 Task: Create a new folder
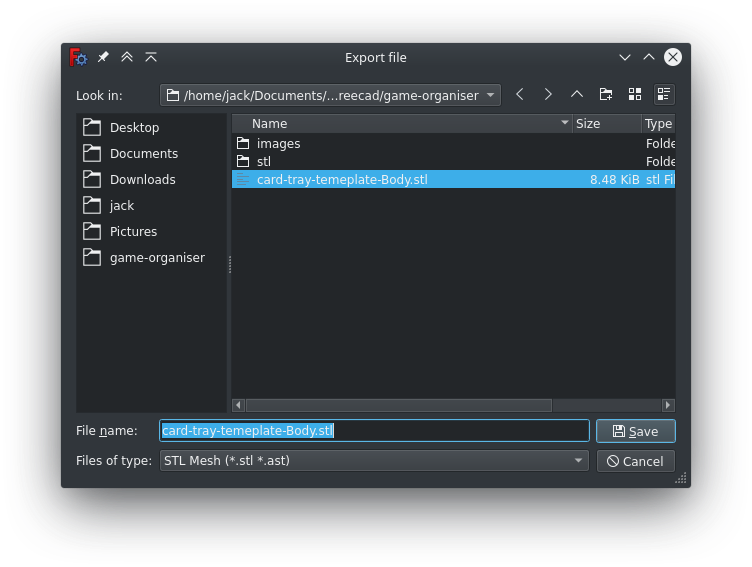(606, 95)
